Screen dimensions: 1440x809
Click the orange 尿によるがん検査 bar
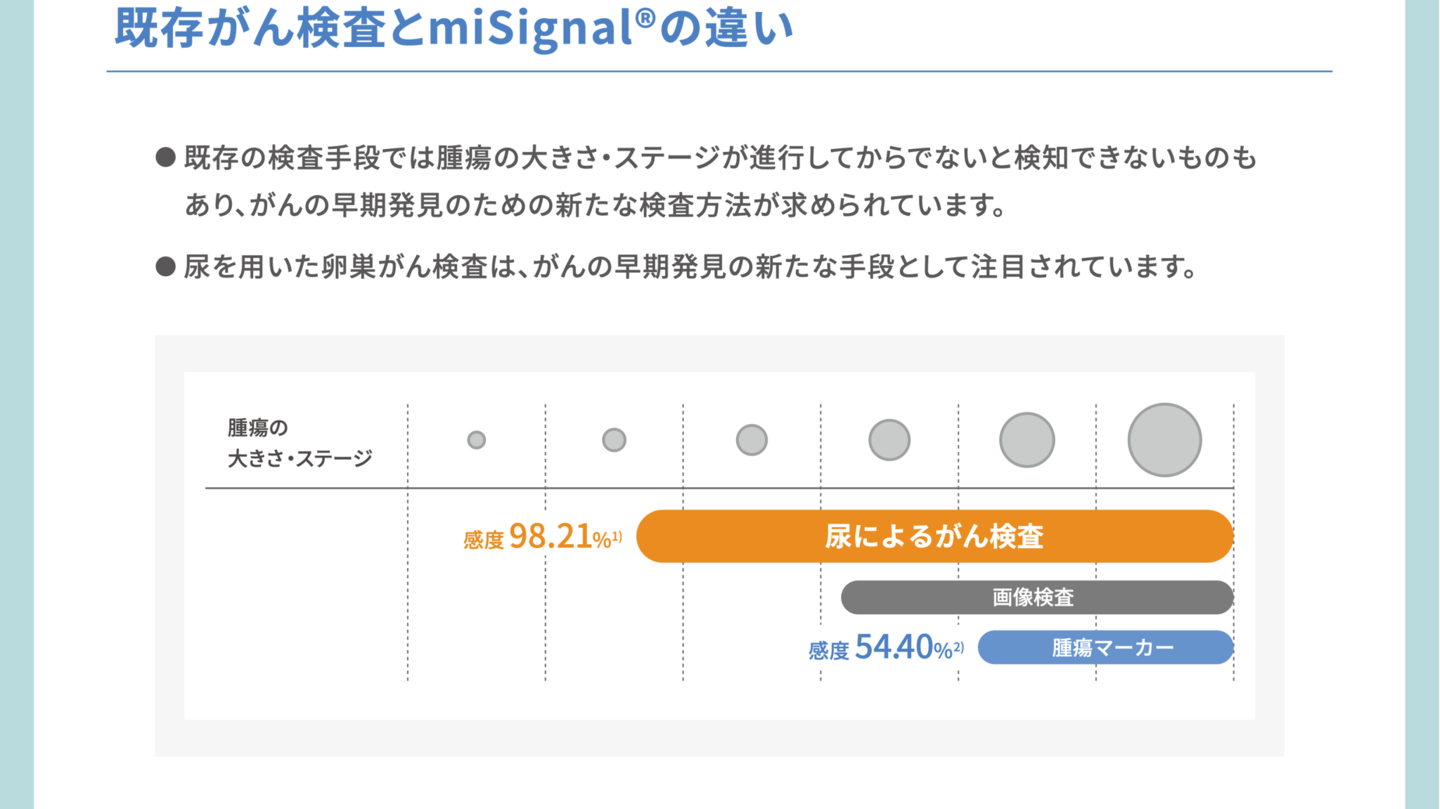(935, 536)
